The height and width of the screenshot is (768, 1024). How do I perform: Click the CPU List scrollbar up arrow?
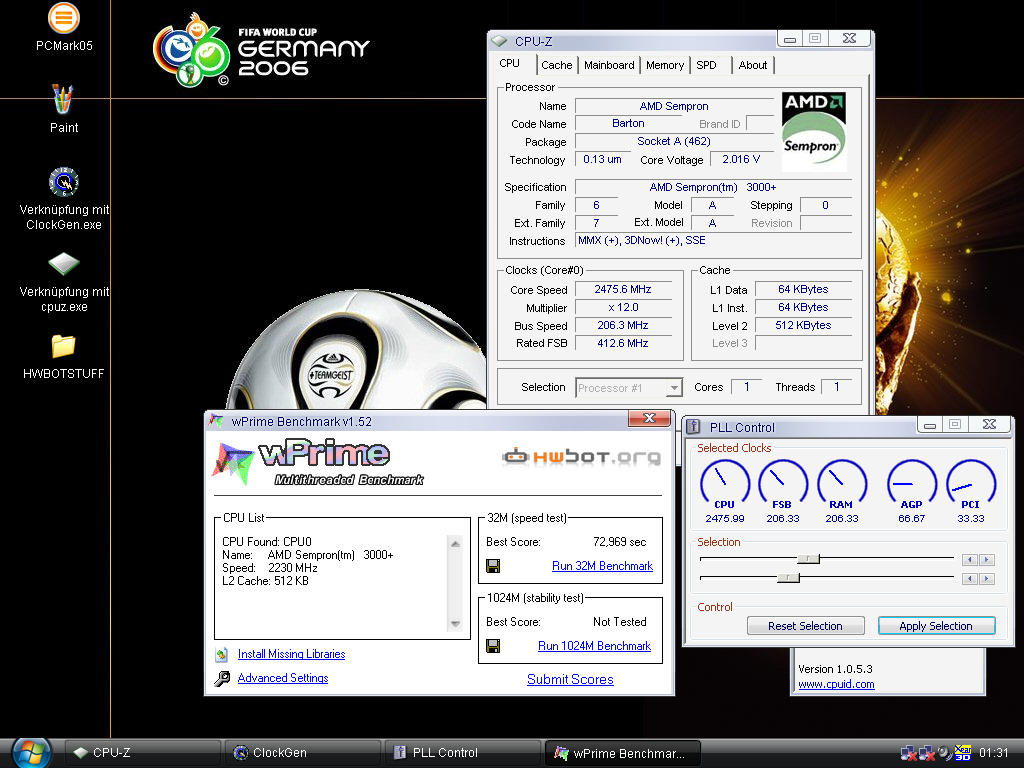pyautogui.click(x=455, y=543)
